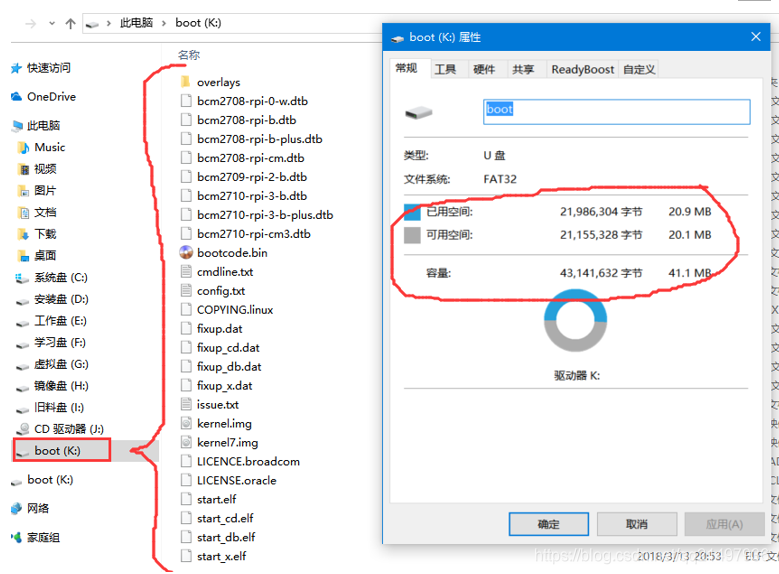Screen dimensions: 779x574
Task: Open the recent locations dropdown chevron
Action: point(52,23)
